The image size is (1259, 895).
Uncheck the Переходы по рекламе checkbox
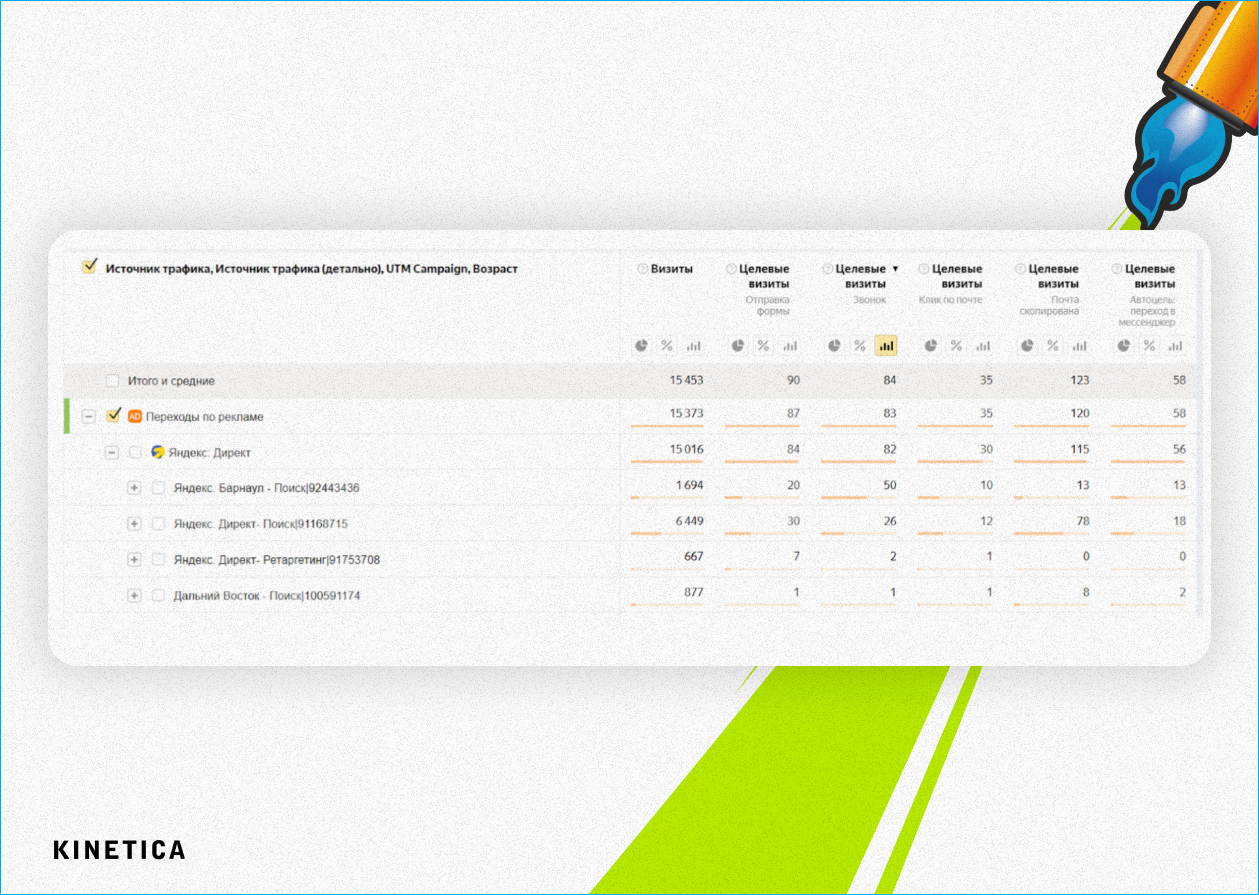point(113,416)
